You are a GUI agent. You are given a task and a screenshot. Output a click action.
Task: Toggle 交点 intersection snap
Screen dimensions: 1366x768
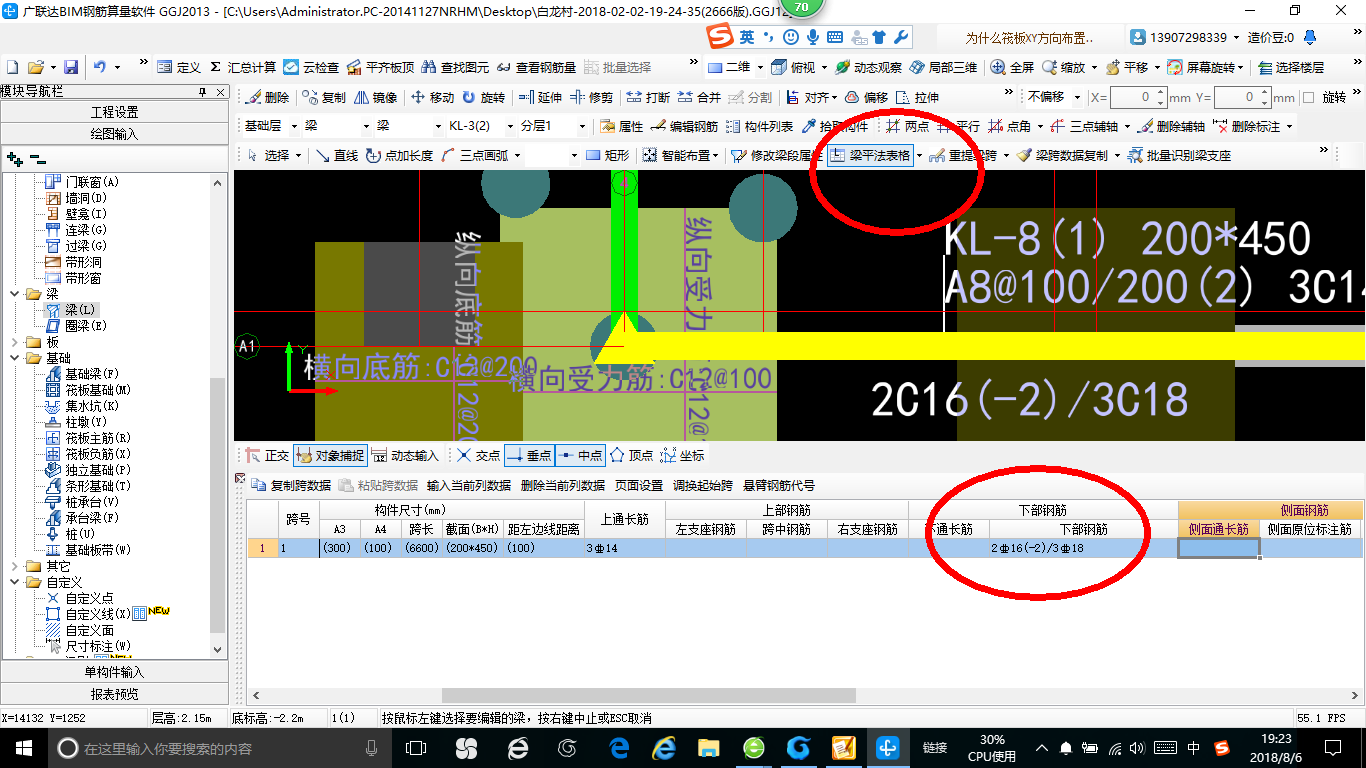478,455
